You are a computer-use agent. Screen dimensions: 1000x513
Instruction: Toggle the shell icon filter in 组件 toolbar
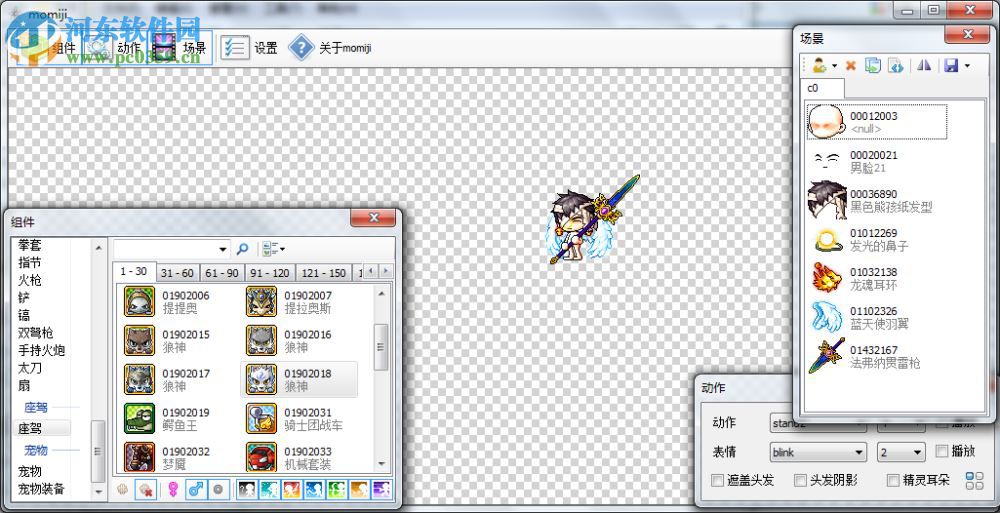pyautogui.click(x=123, y=490)
